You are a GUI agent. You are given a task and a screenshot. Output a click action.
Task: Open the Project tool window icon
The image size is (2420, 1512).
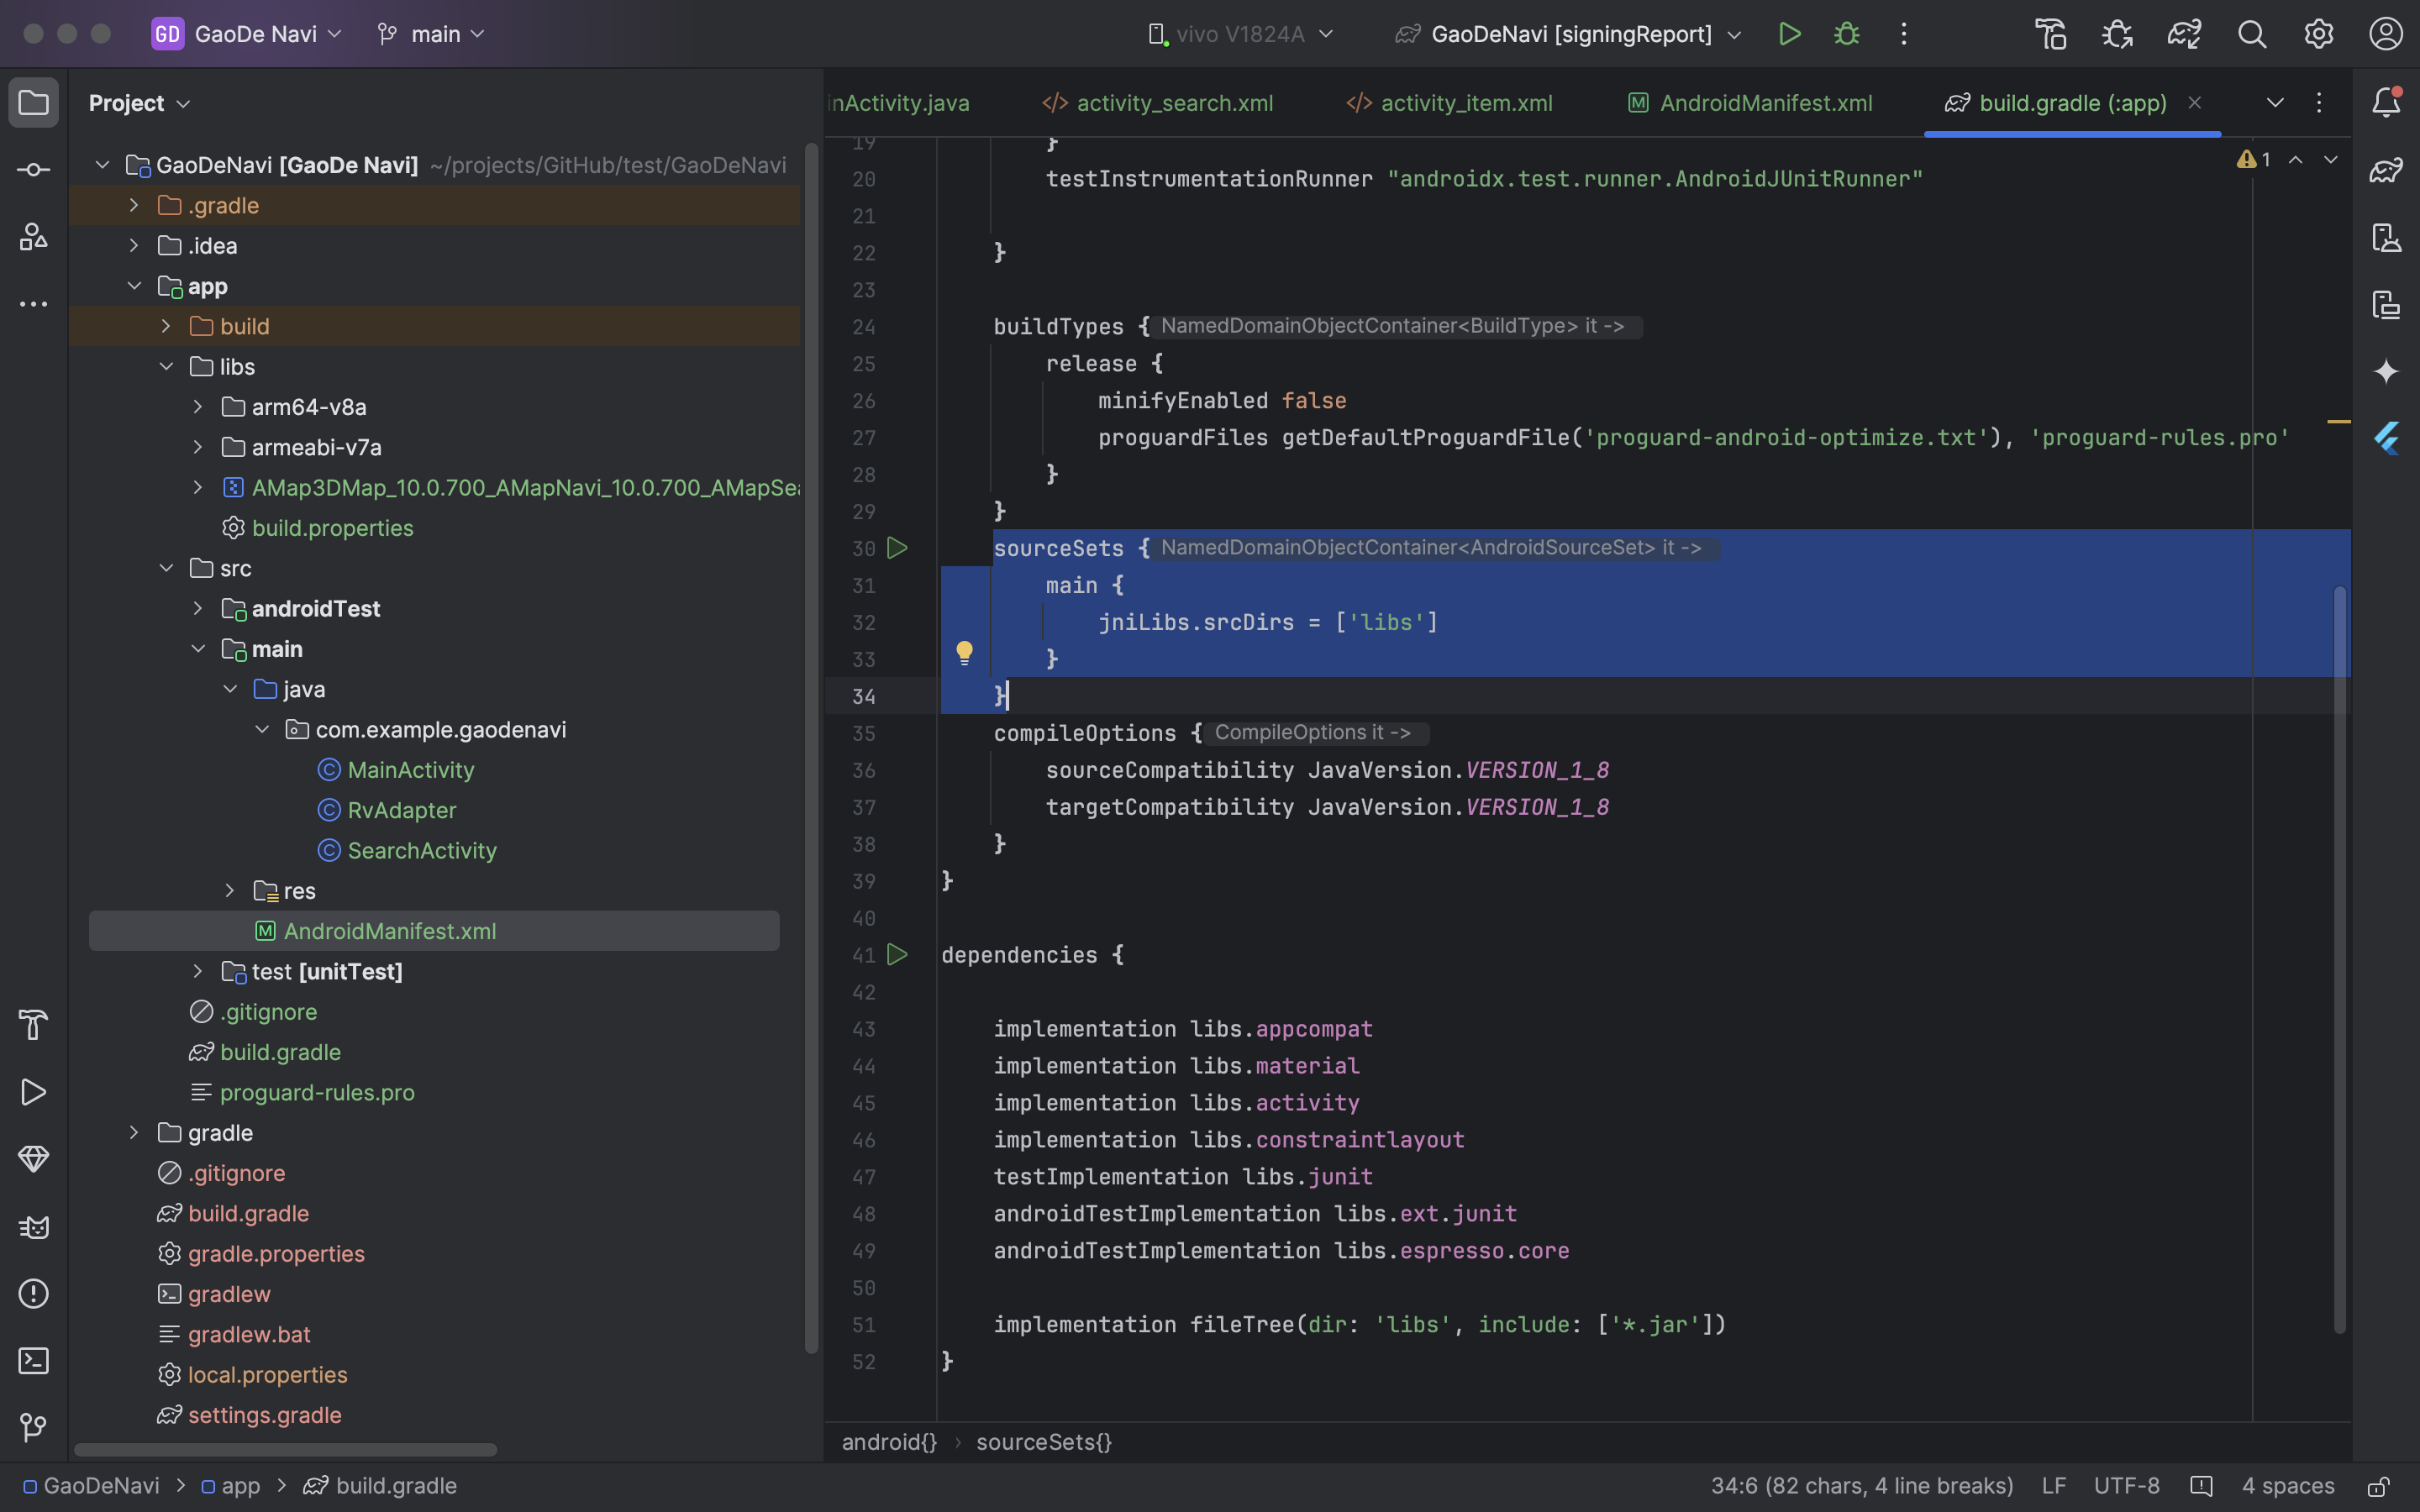tap(33, 103)
